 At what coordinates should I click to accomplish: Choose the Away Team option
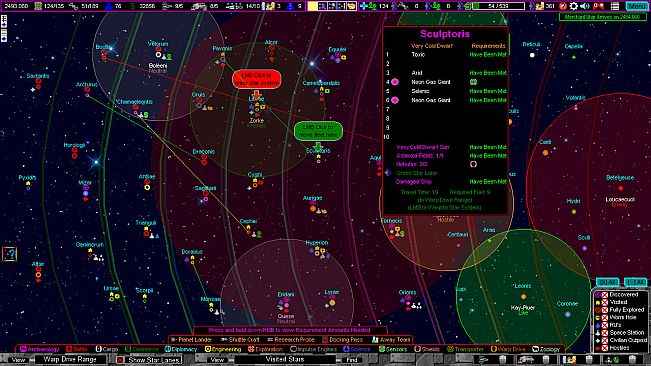click(x=391, y=340)
